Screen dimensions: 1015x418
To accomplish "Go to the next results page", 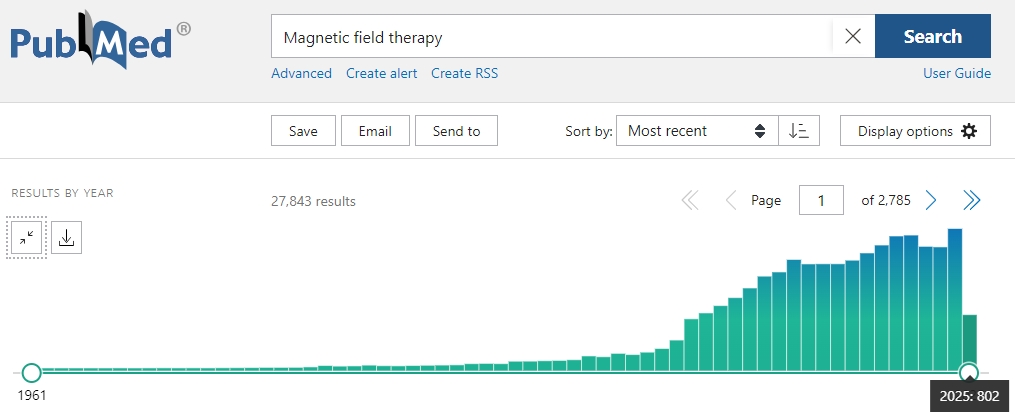I will [931, 201].
